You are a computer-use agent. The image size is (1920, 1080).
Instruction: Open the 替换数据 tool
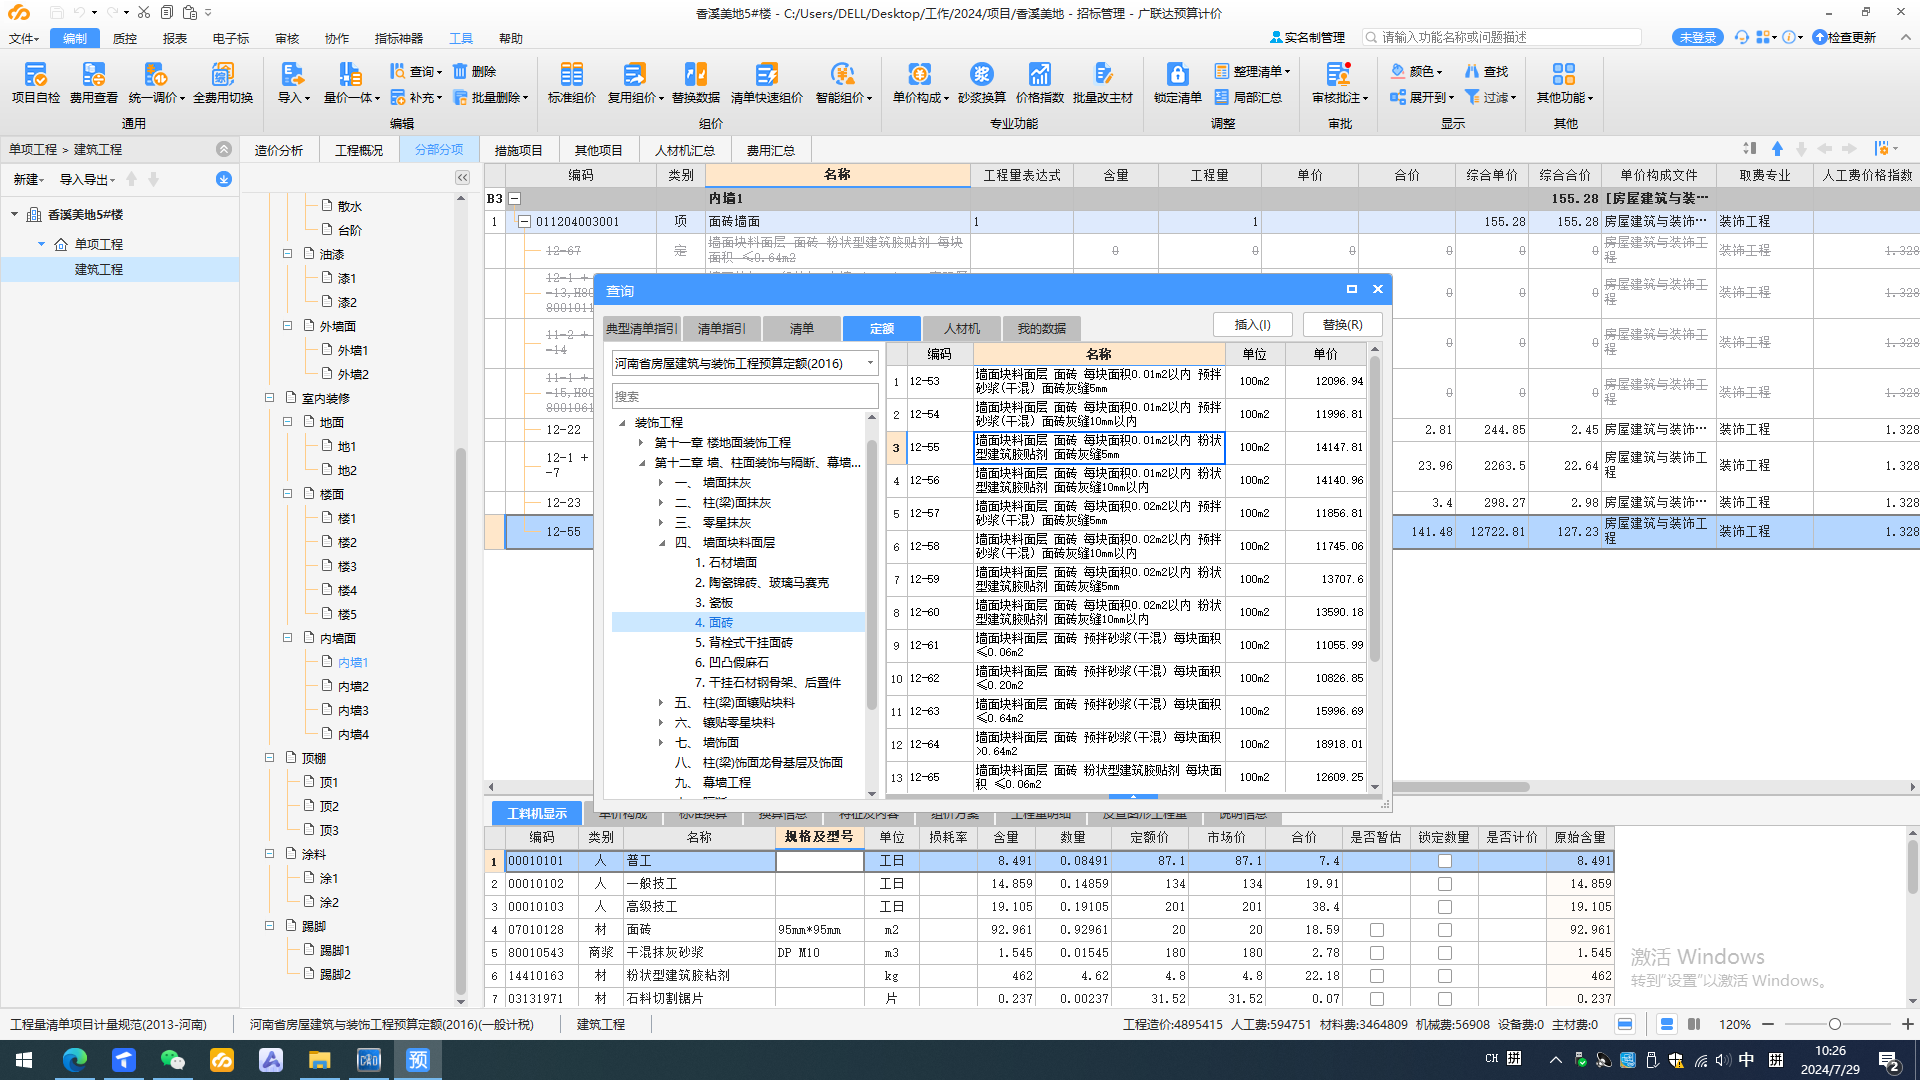696,82
